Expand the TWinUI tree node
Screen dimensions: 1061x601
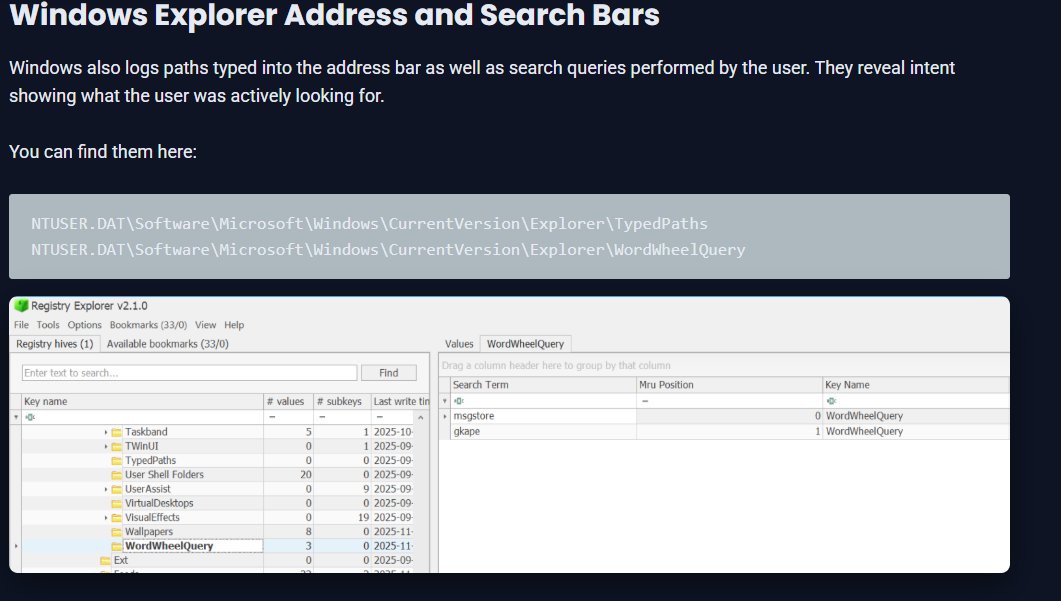tap(106, 446)
